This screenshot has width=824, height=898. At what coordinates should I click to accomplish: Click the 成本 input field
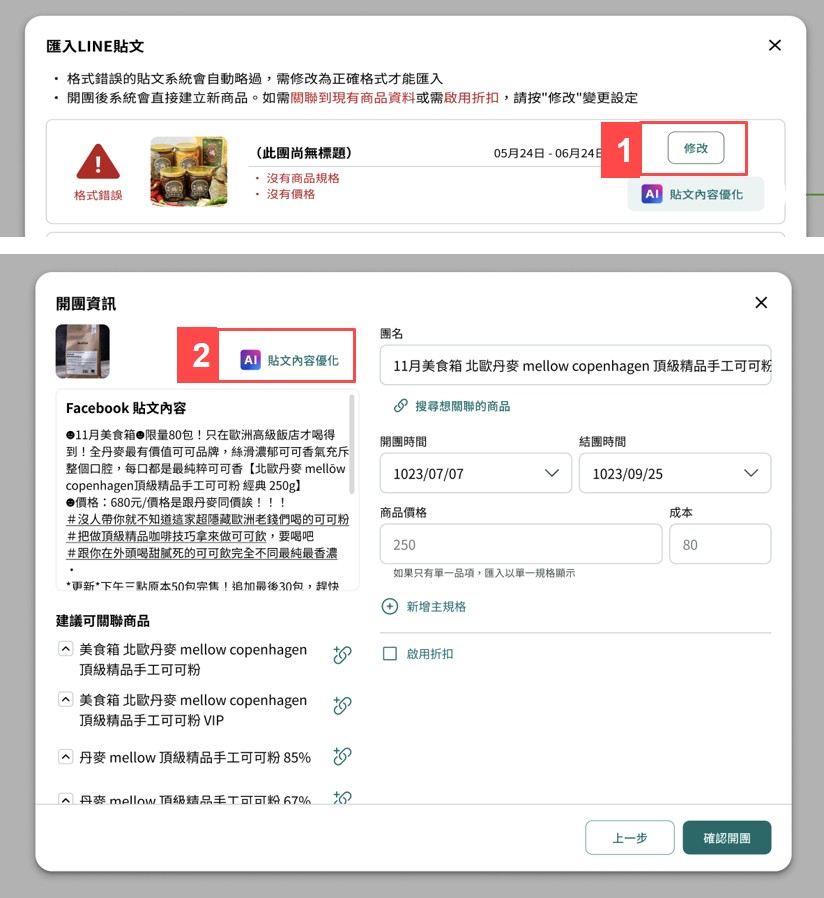720,544
